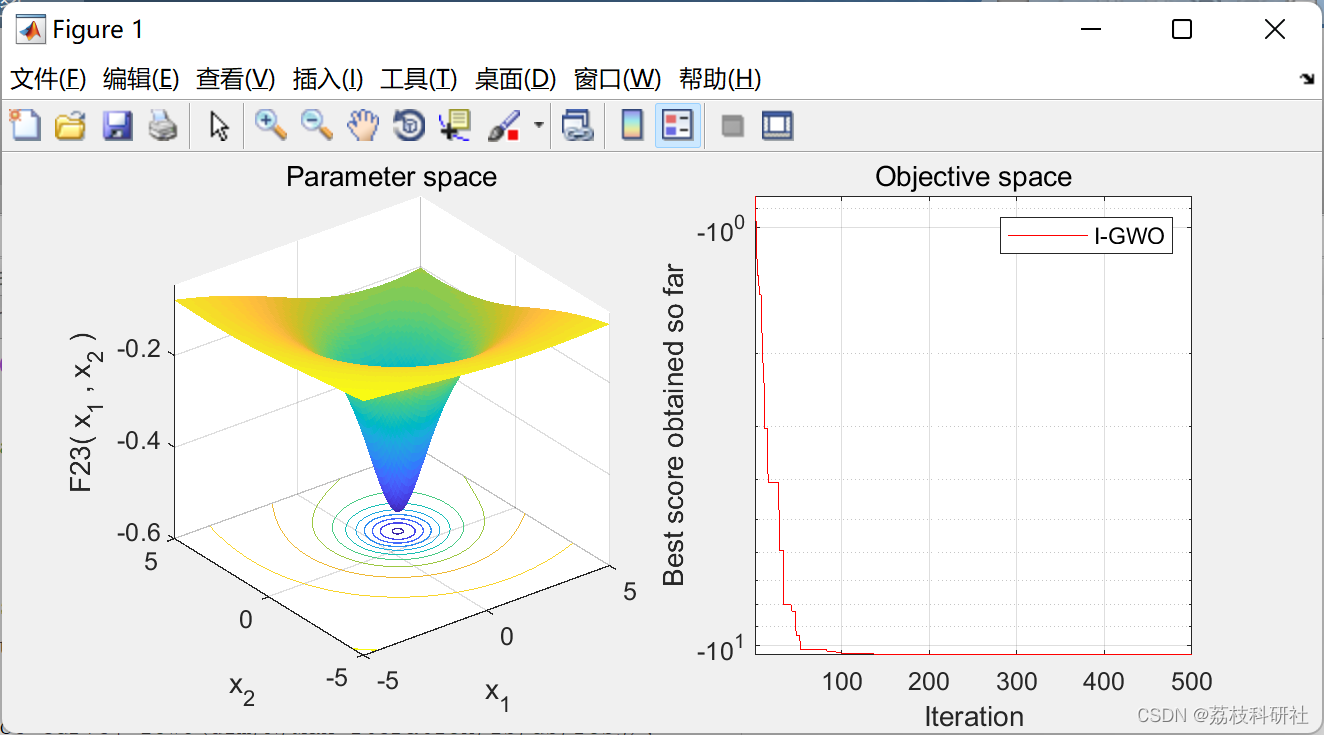Click the MATLAB logo in the title bar
The width and height of the screenshot is (1324, 735).
31,30
